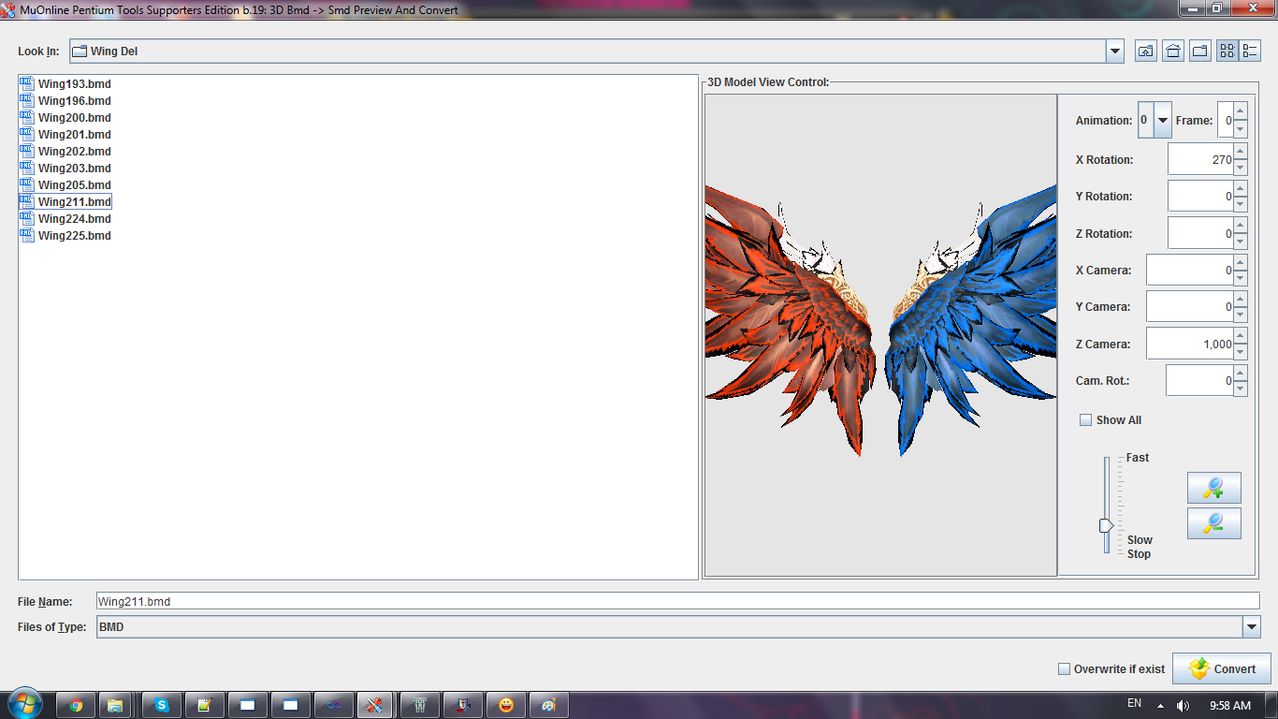Open the Look In folder dropdown

(x=1115, y=51)
